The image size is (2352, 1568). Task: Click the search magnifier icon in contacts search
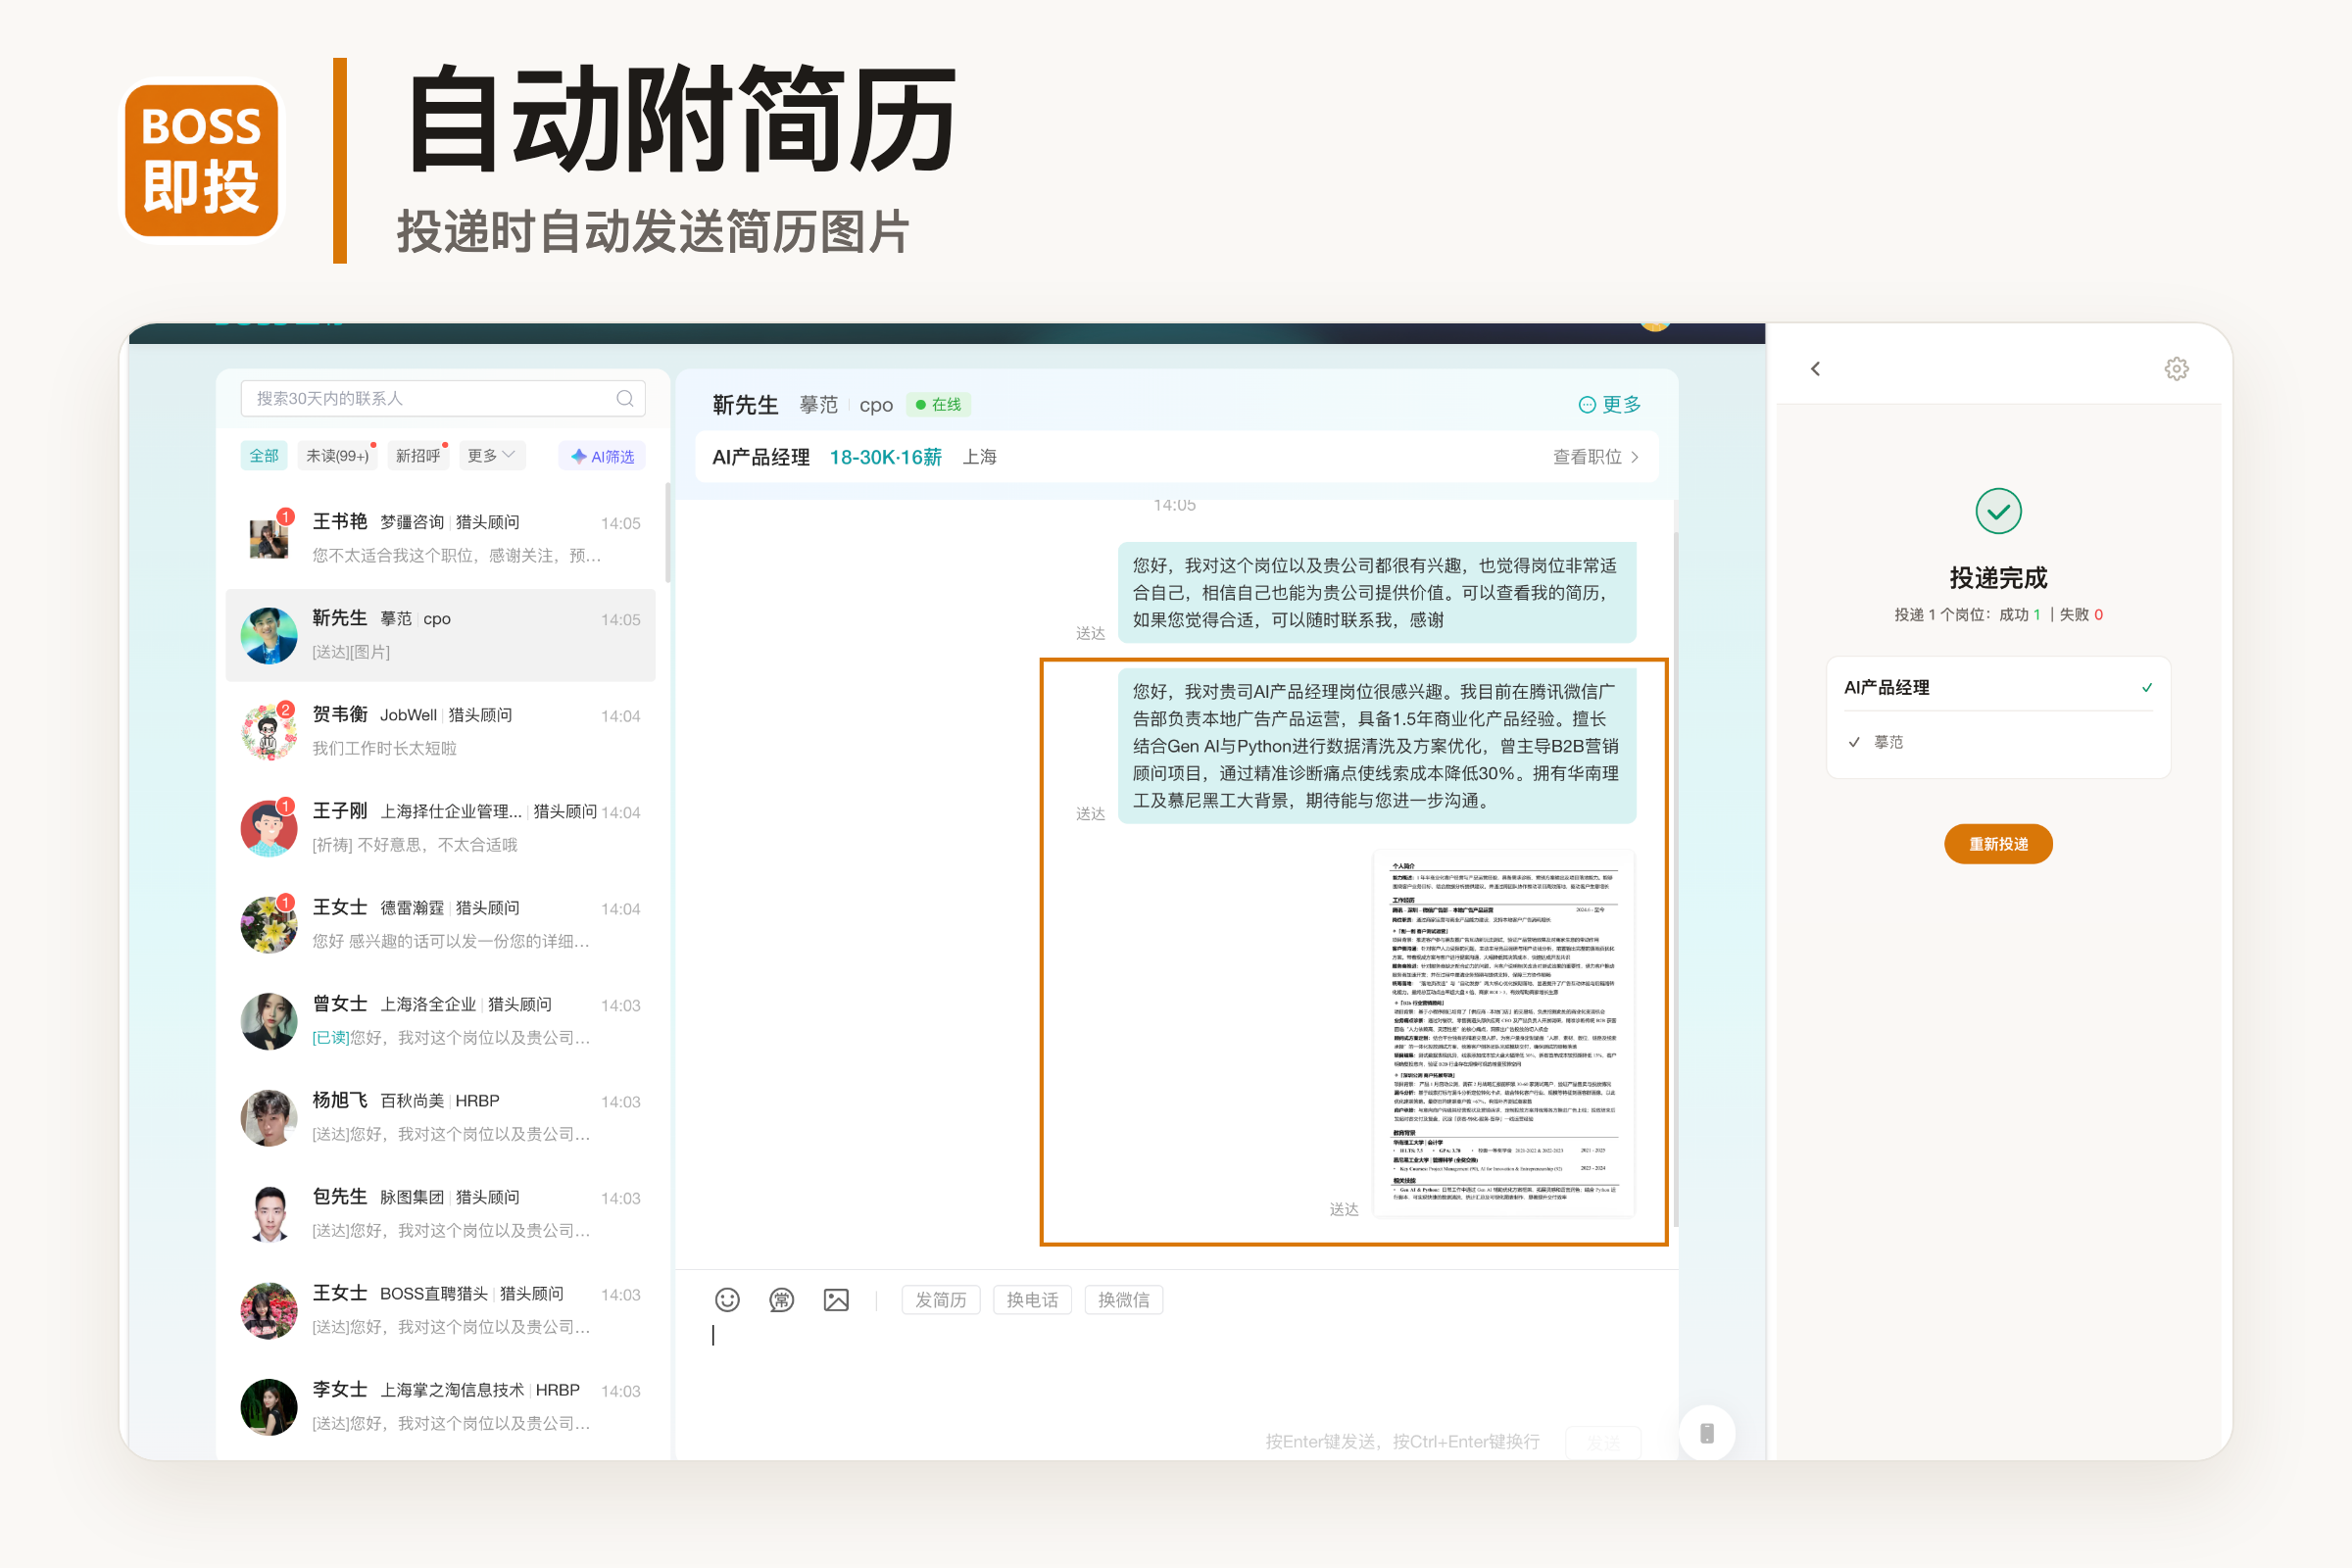tap(625, 398)
